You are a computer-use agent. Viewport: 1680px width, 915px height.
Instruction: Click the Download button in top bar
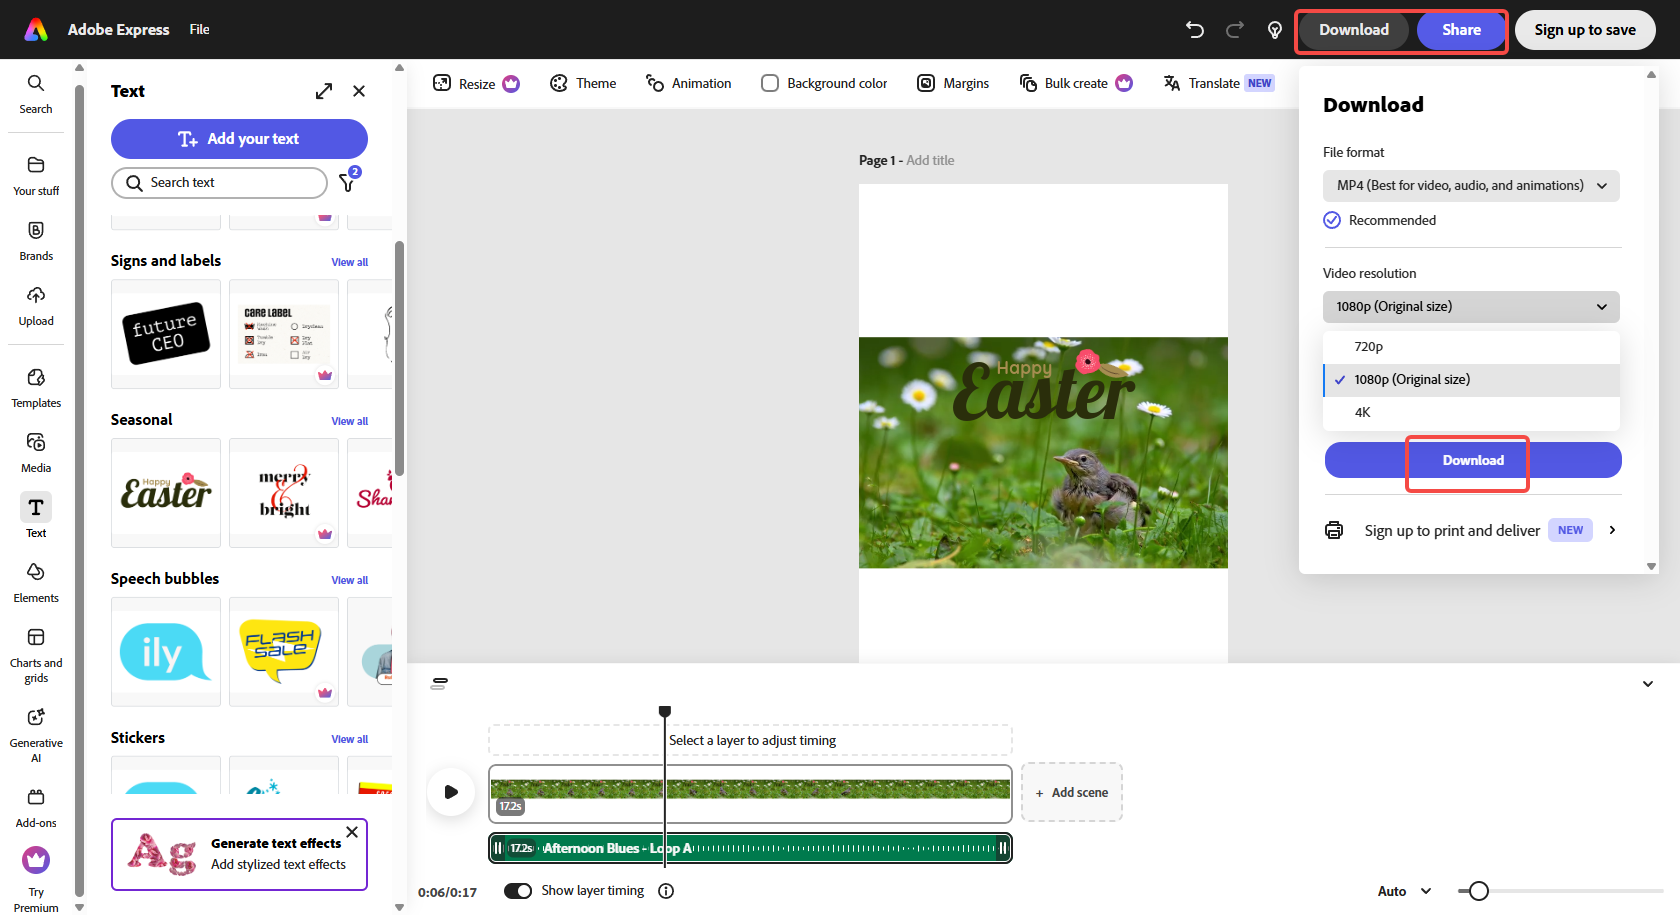[1354, 30]
